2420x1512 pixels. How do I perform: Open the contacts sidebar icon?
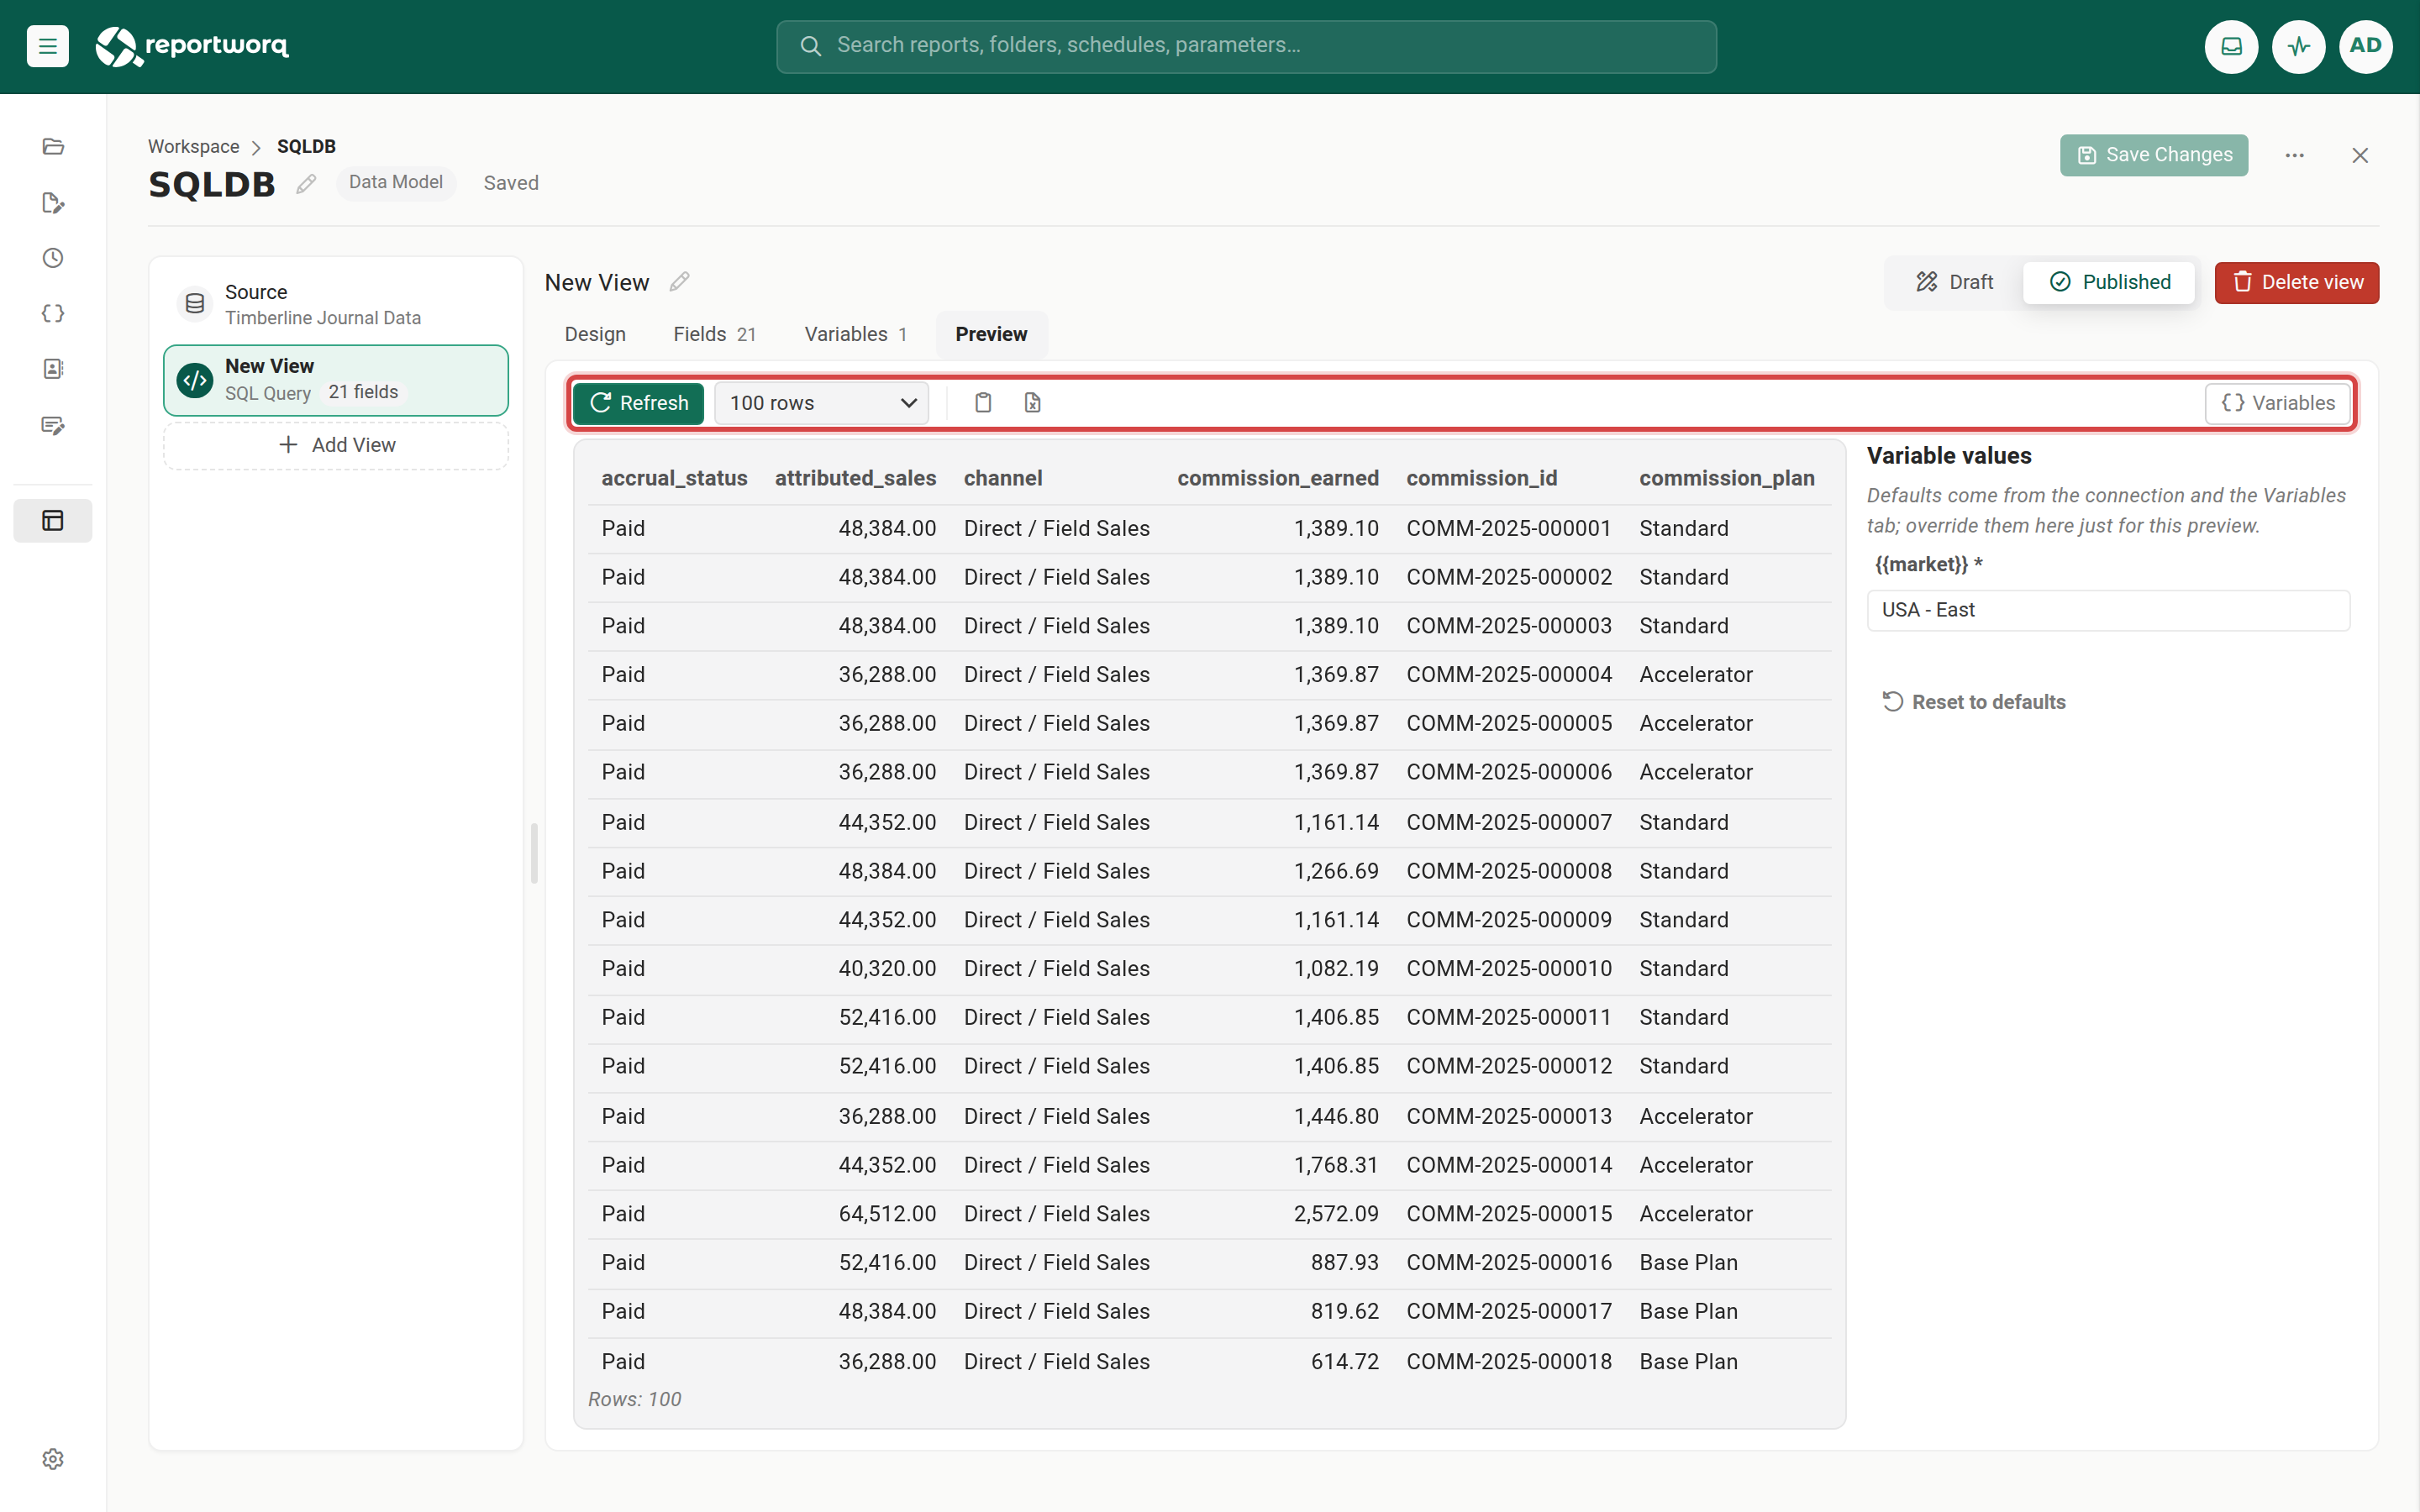click(x=53, y=369)
